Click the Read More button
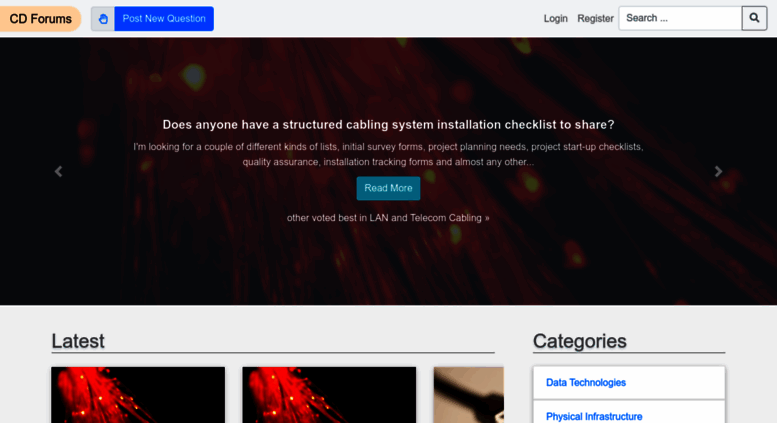Image resolution: width=777 pixels, height=423 pixels. (x=388, y=188)
